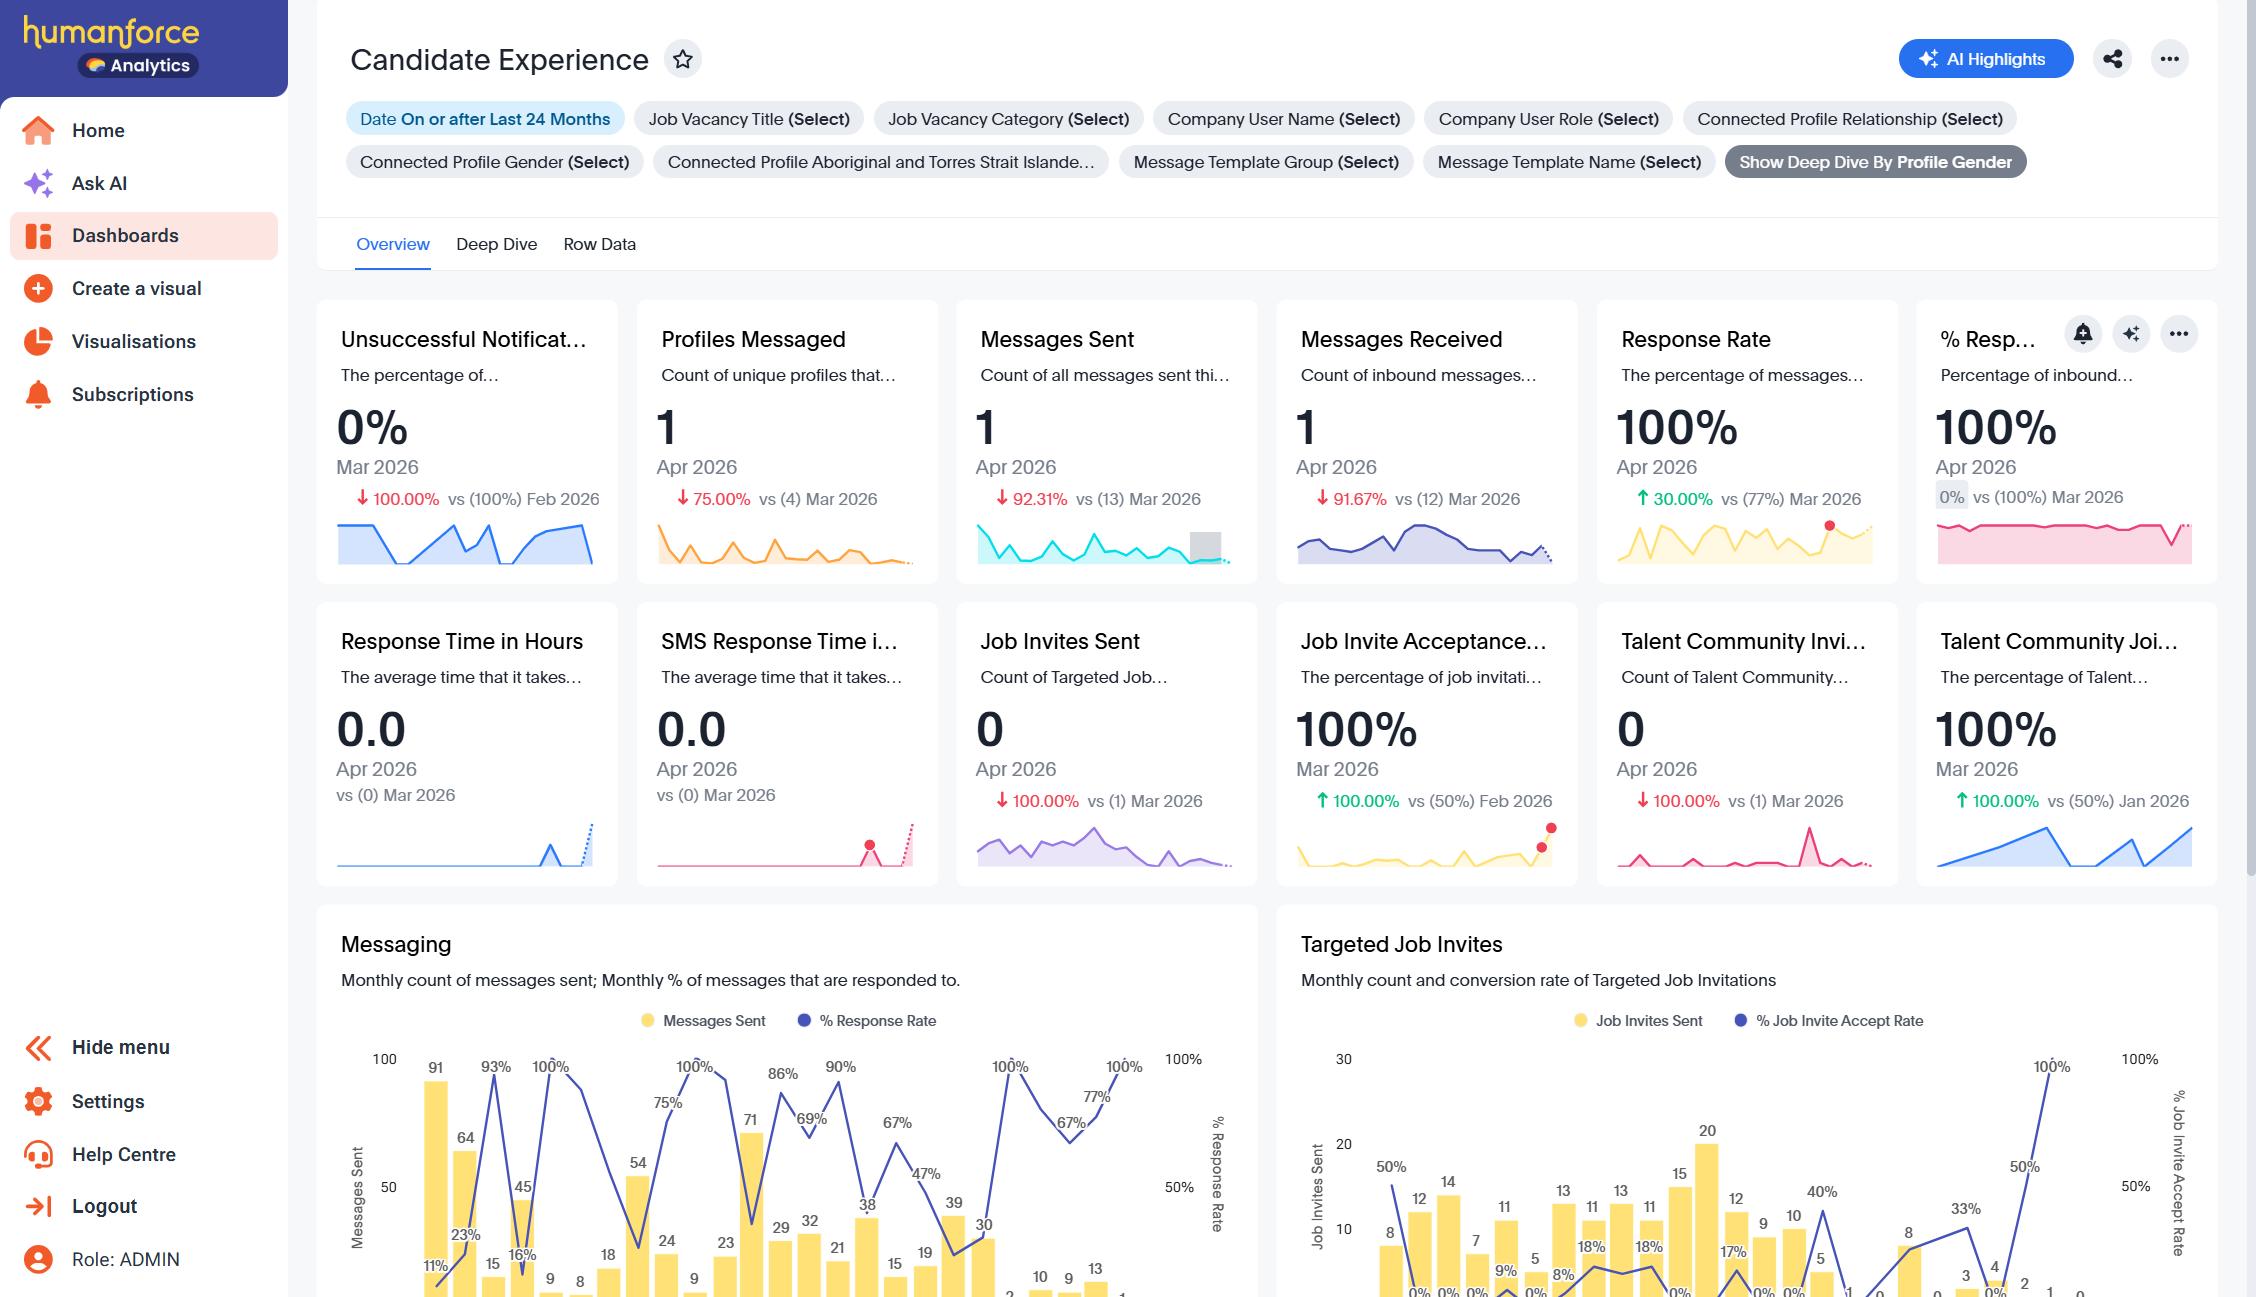Click the Hide menu label

[x=121, y=1048]
